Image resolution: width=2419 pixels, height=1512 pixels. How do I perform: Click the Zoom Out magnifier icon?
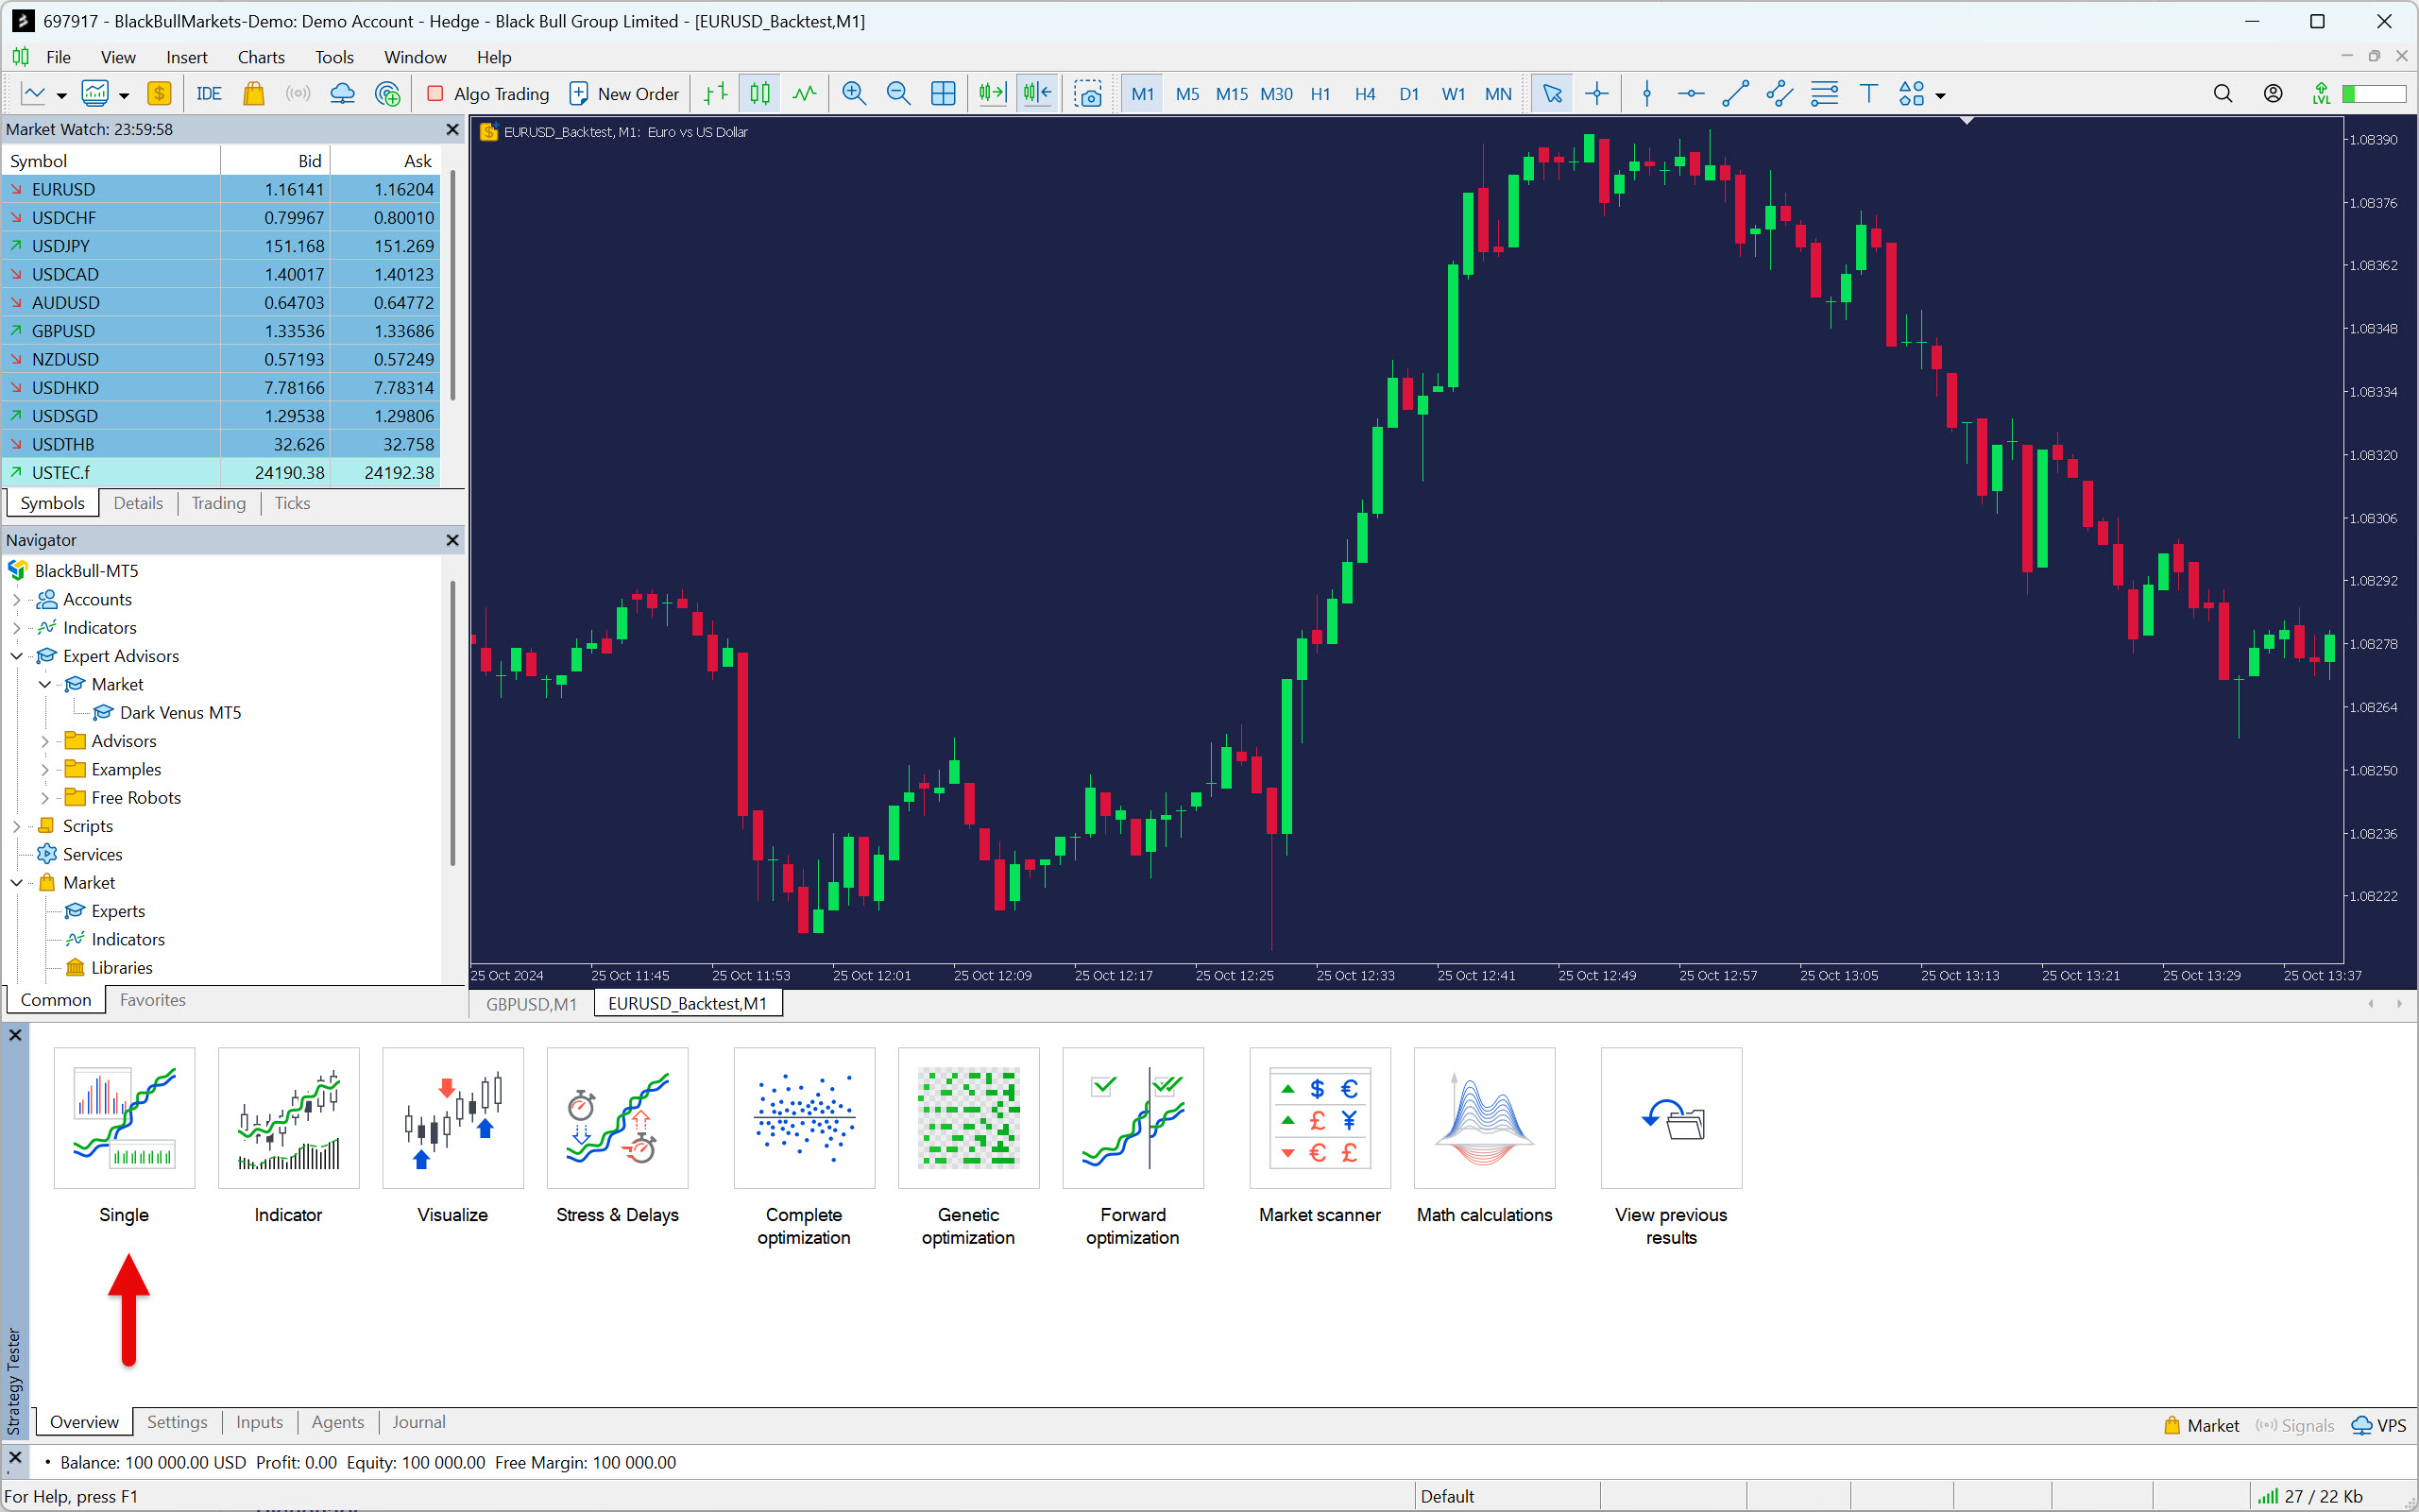point(898,94)
